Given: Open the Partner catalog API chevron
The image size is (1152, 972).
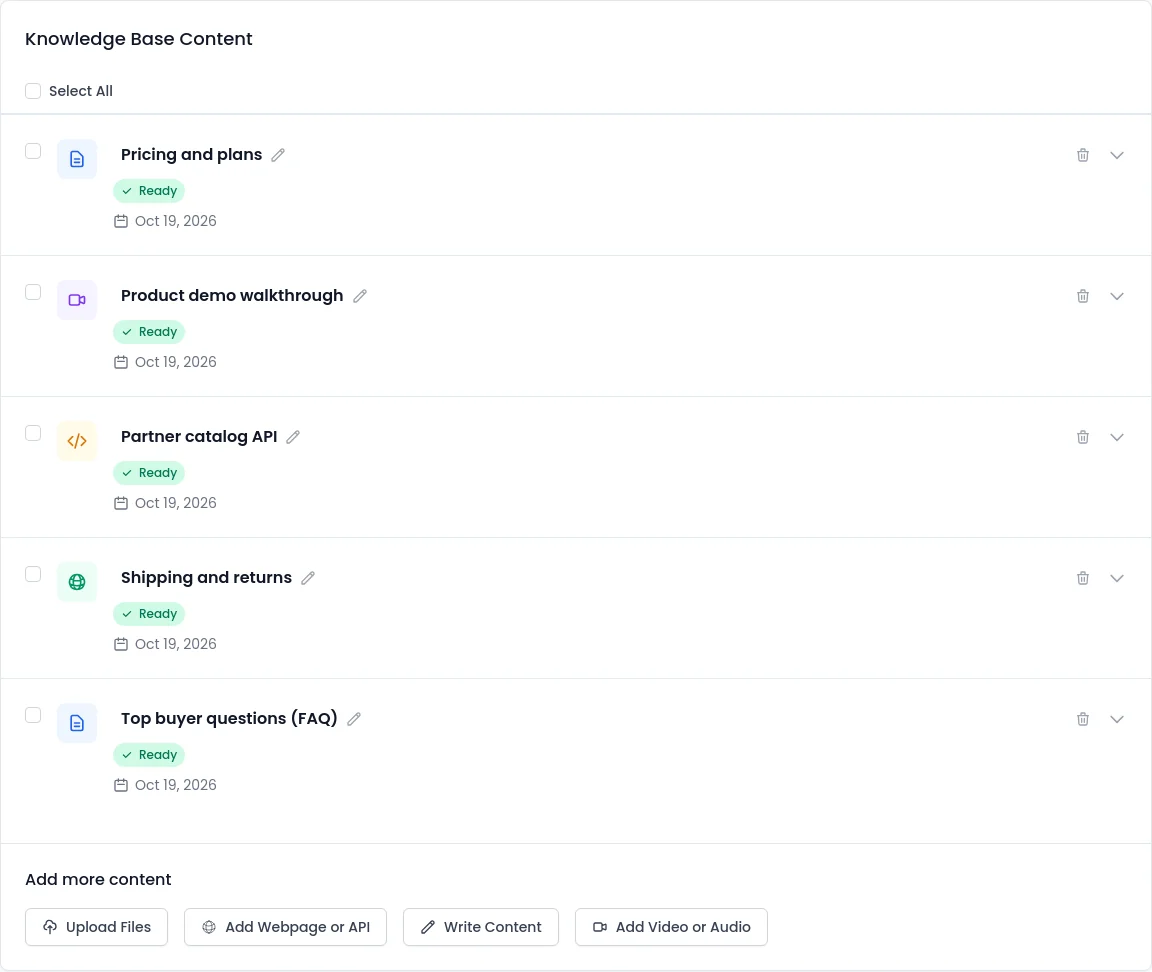Looking at the screenshot, I should (x=1117, y=437).
